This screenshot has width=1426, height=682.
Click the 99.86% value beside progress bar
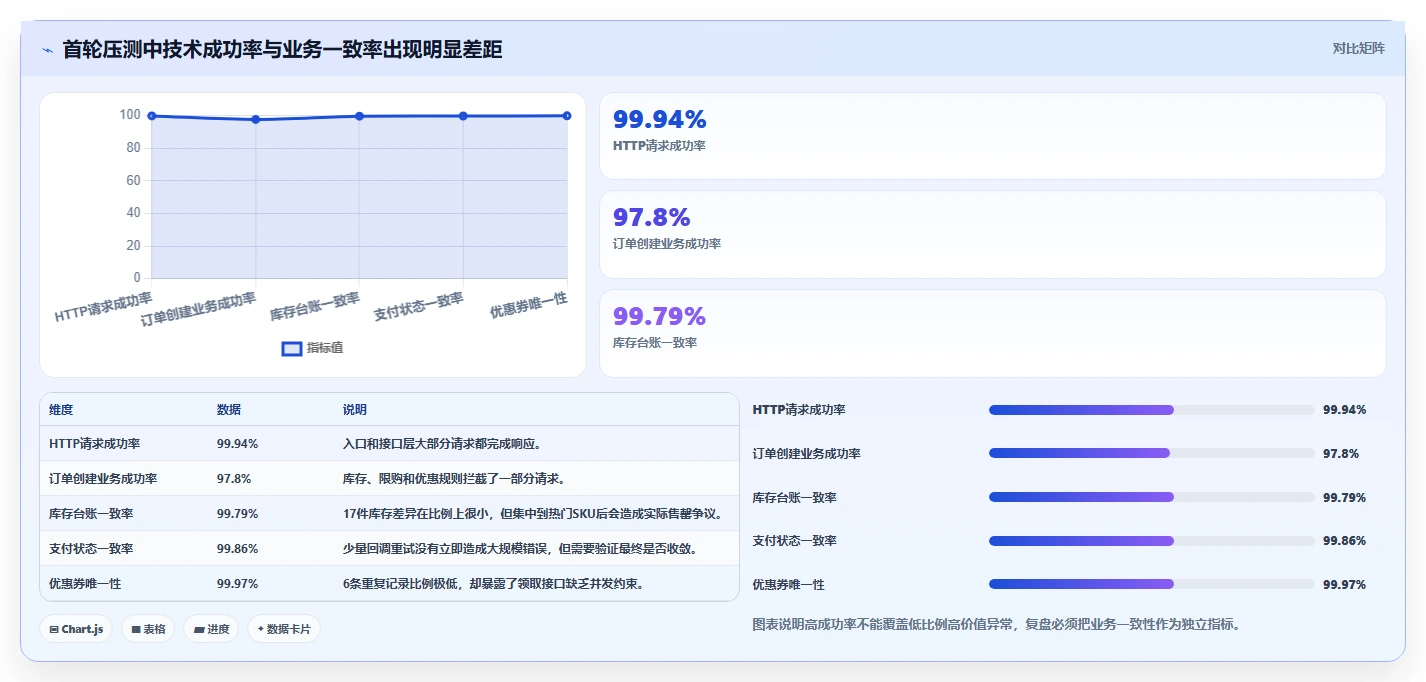click(1344, 541)
